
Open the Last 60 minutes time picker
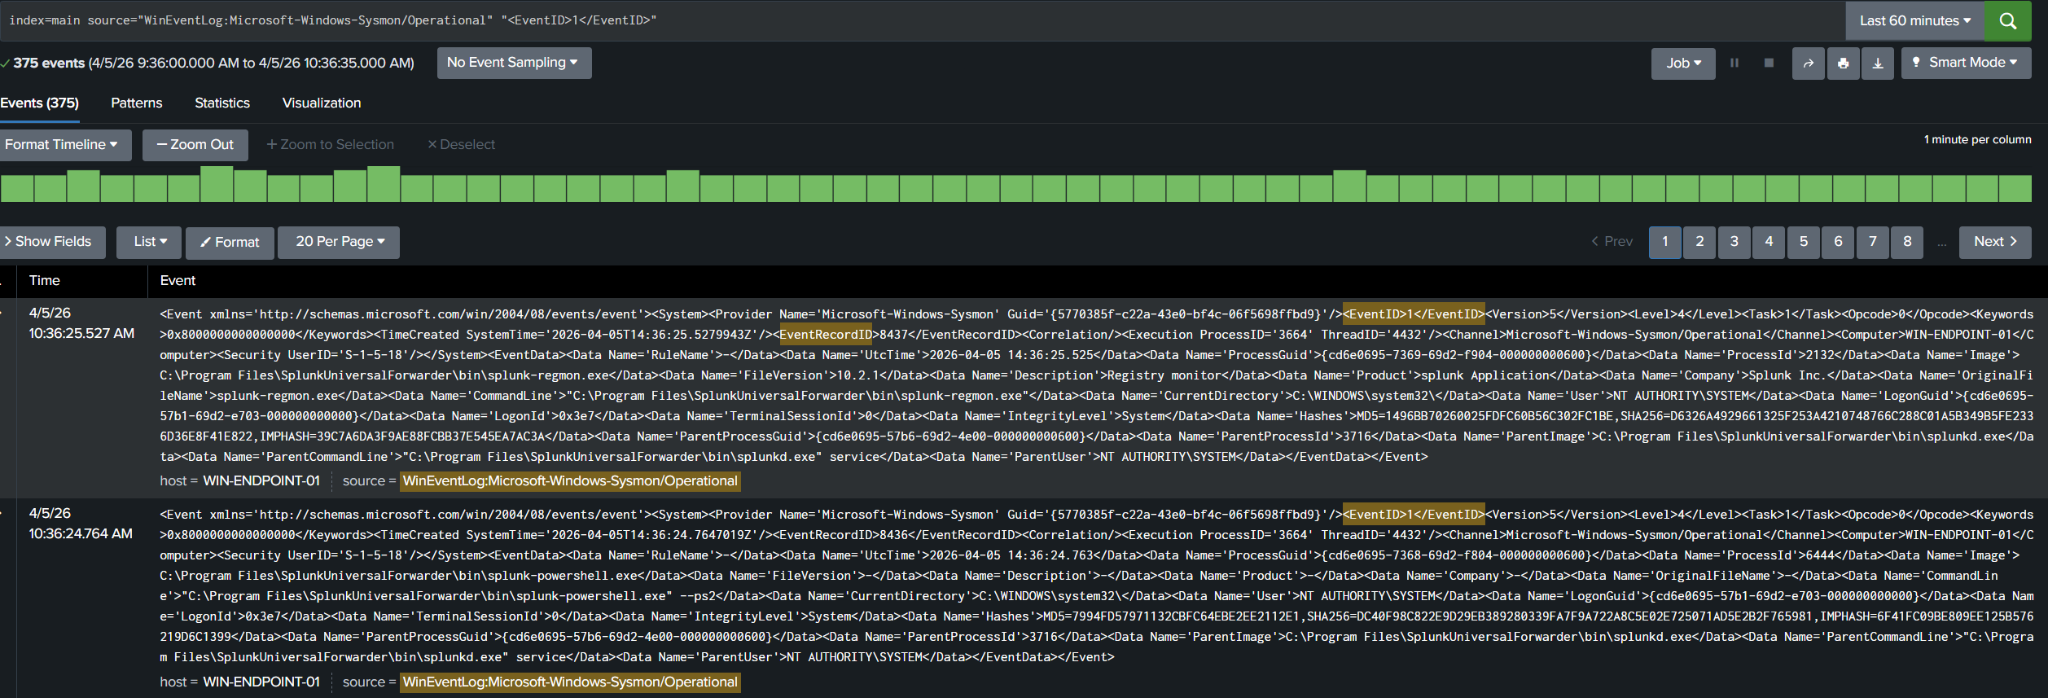[1915, 20]
